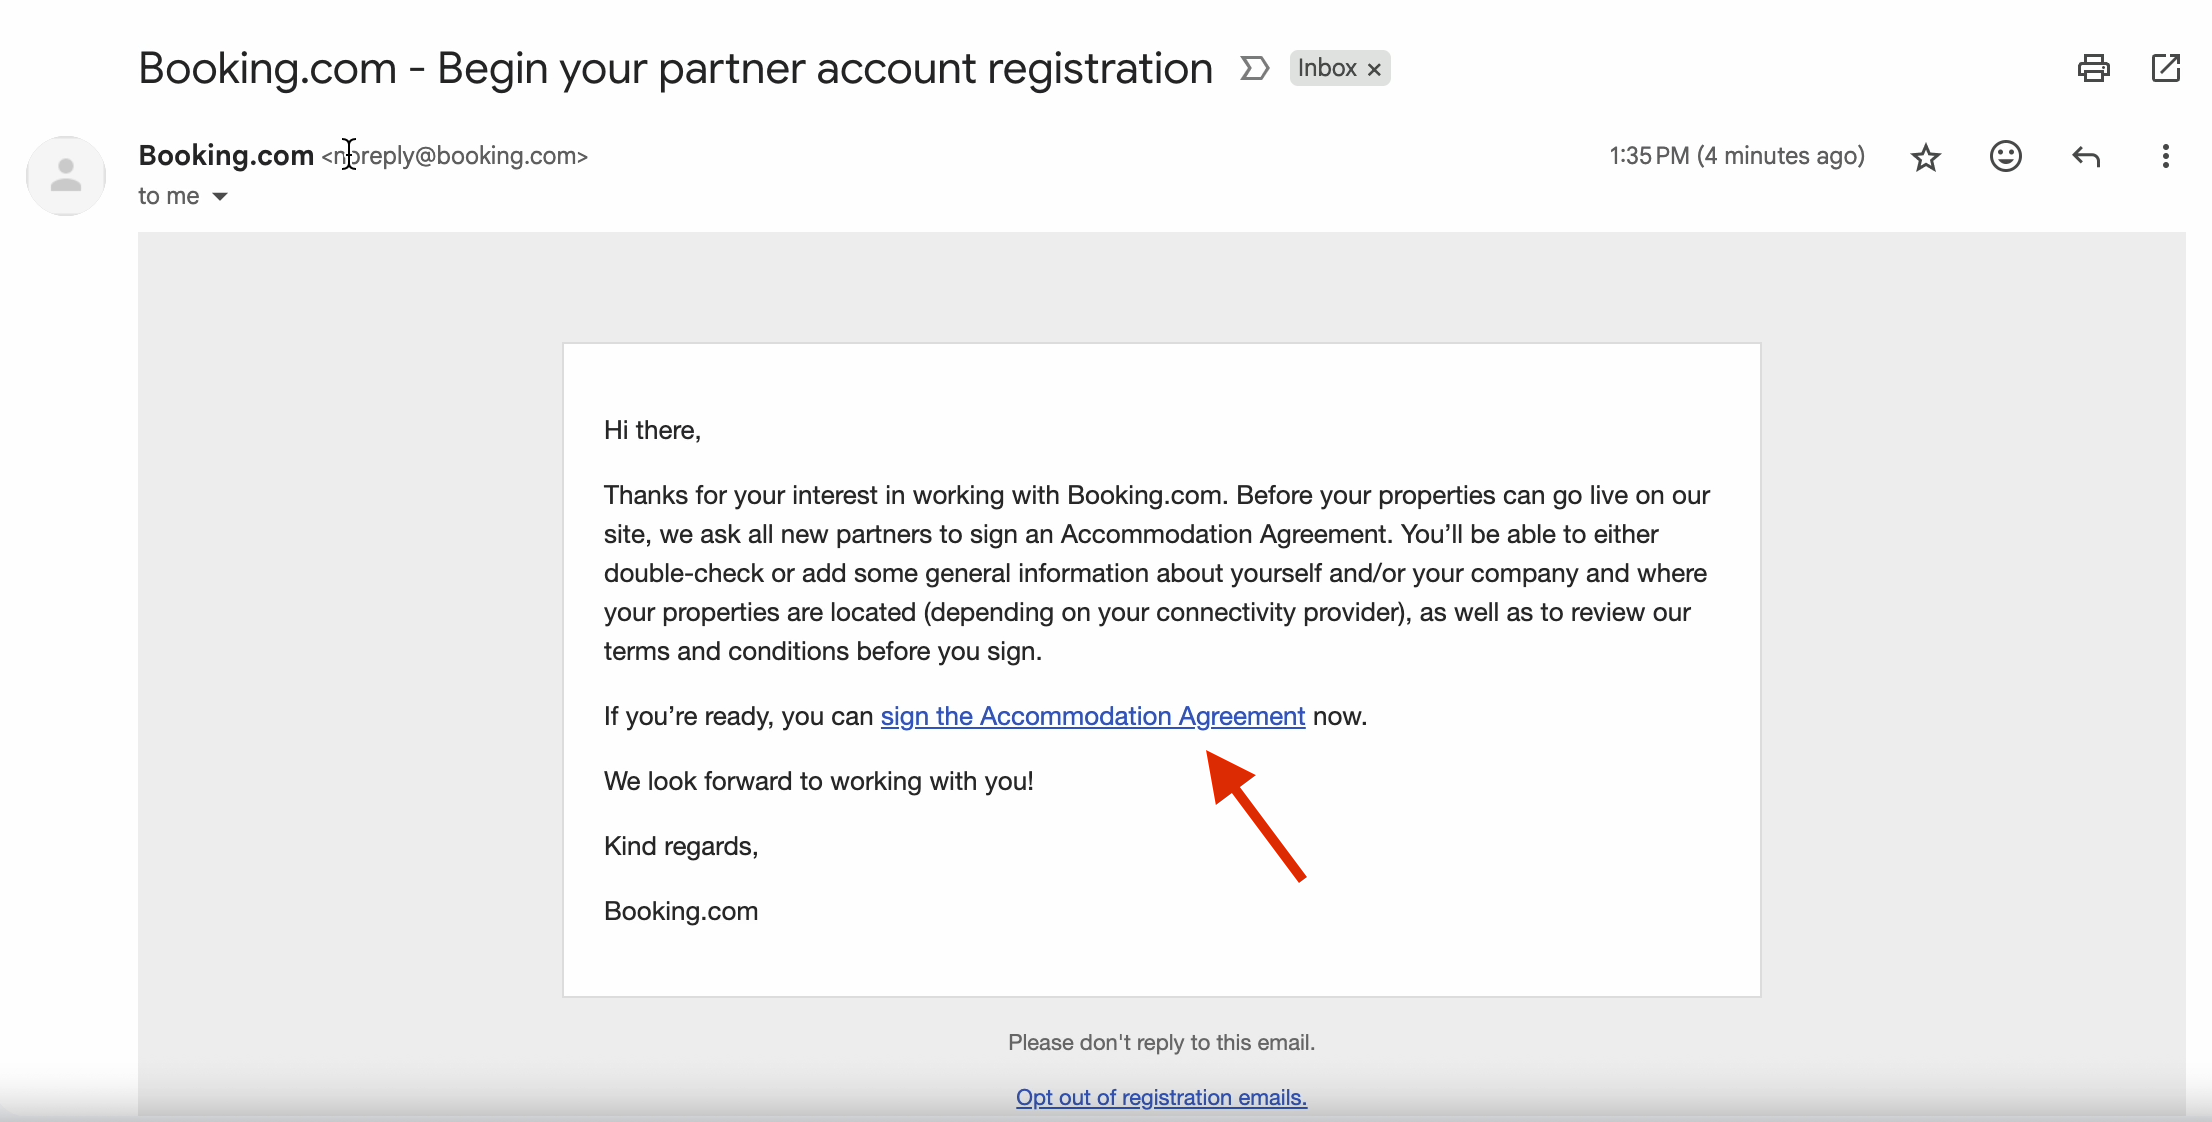Viewport: 2212px width, 1122px height.
Task: Star this Booking.com message
Action: point(1925,157)
